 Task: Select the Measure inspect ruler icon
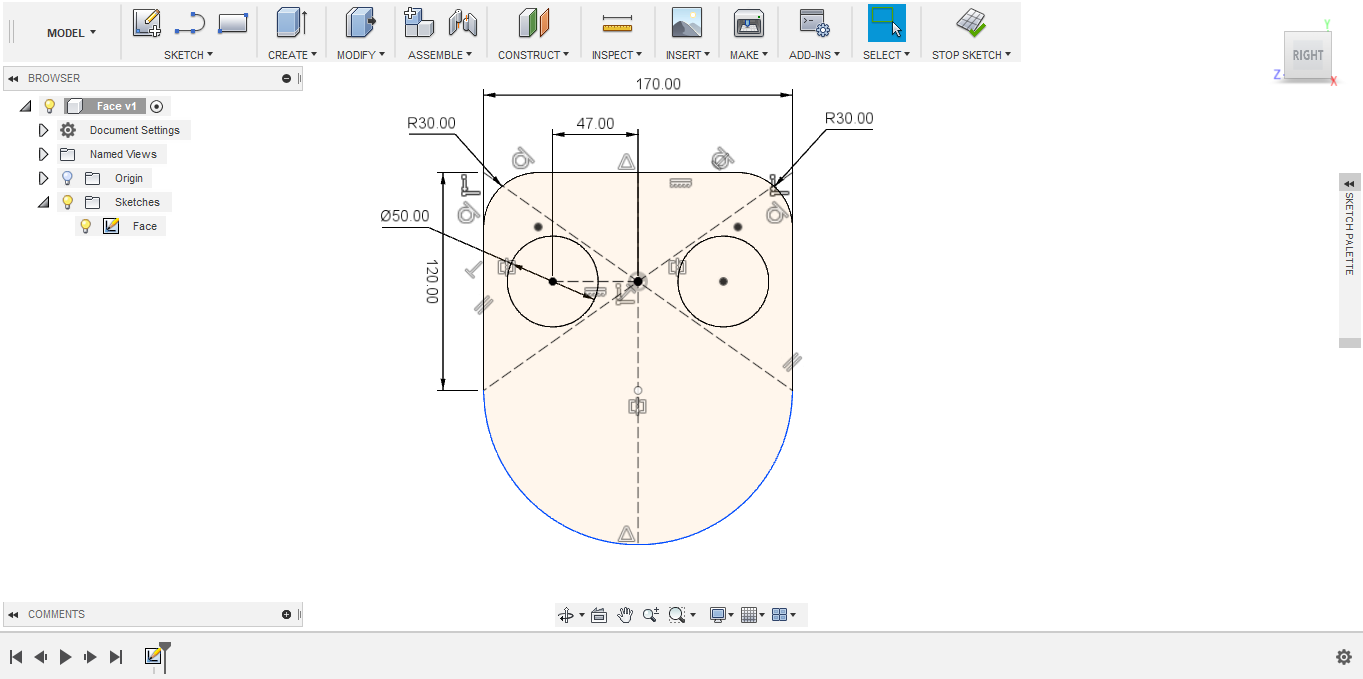[617, 22]
